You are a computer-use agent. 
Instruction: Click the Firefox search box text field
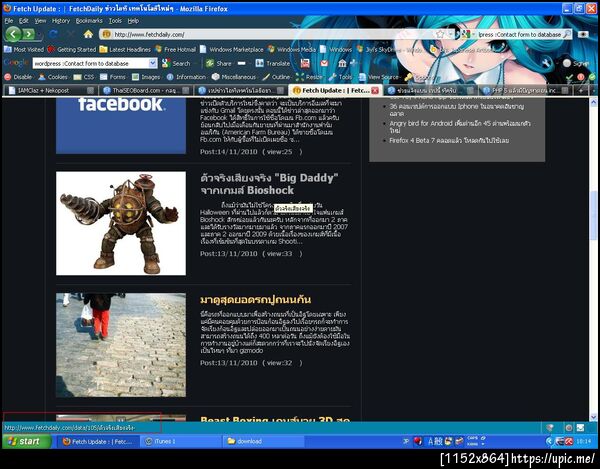coord(519,34)
